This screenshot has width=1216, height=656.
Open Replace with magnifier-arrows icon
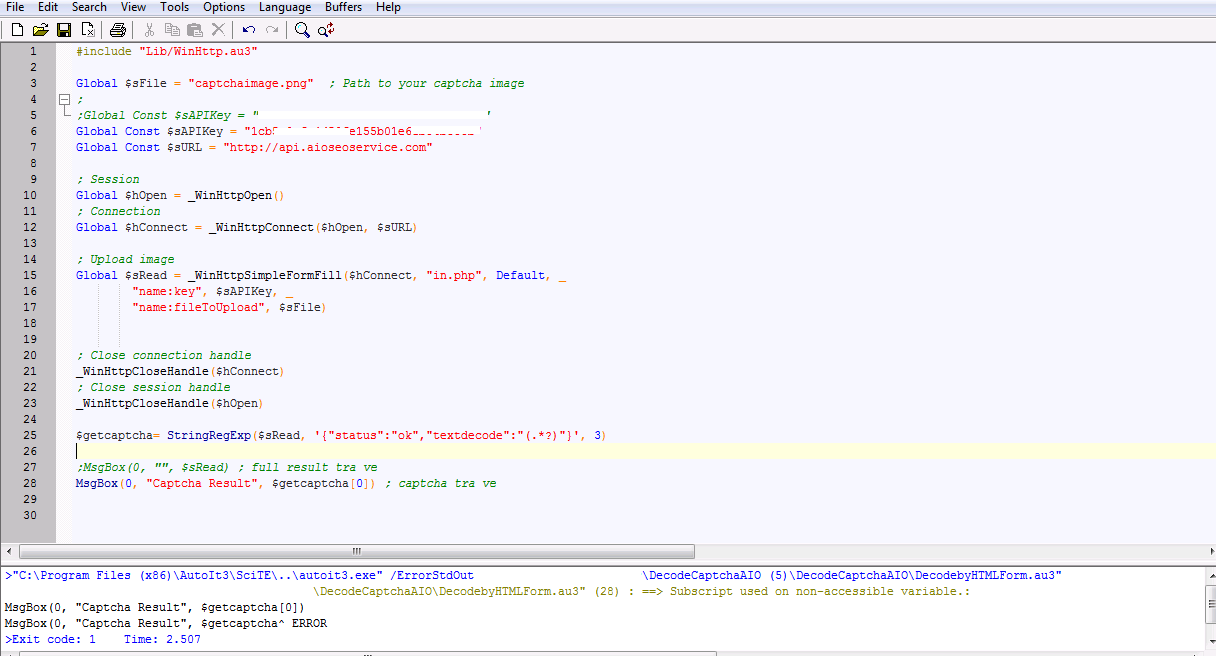(x=326, y=30)
